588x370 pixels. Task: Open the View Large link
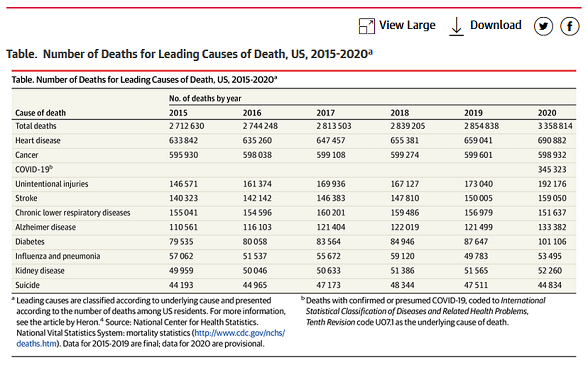click(407, 25)
